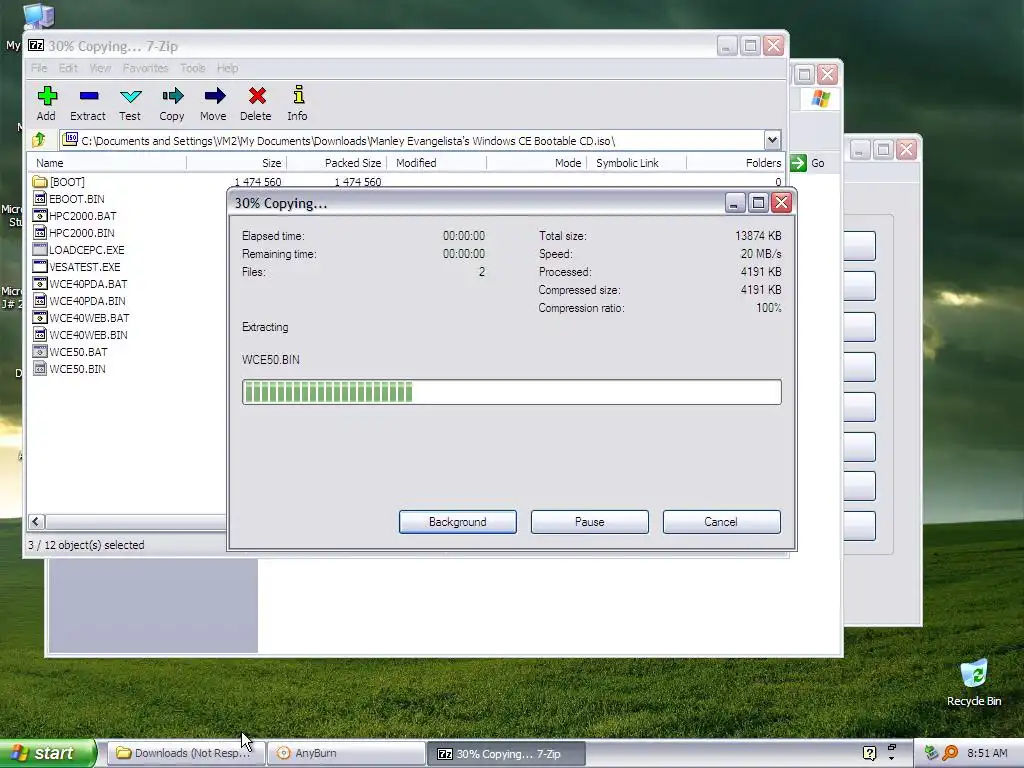
Task: Open the File menu
Action: (x=39, y=68)
